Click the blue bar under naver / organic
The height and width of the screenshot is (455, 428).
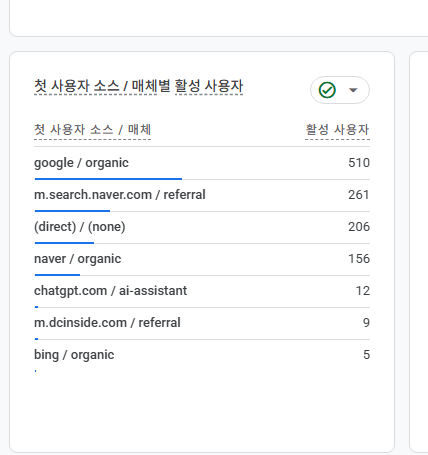click(x=57, y=275)
